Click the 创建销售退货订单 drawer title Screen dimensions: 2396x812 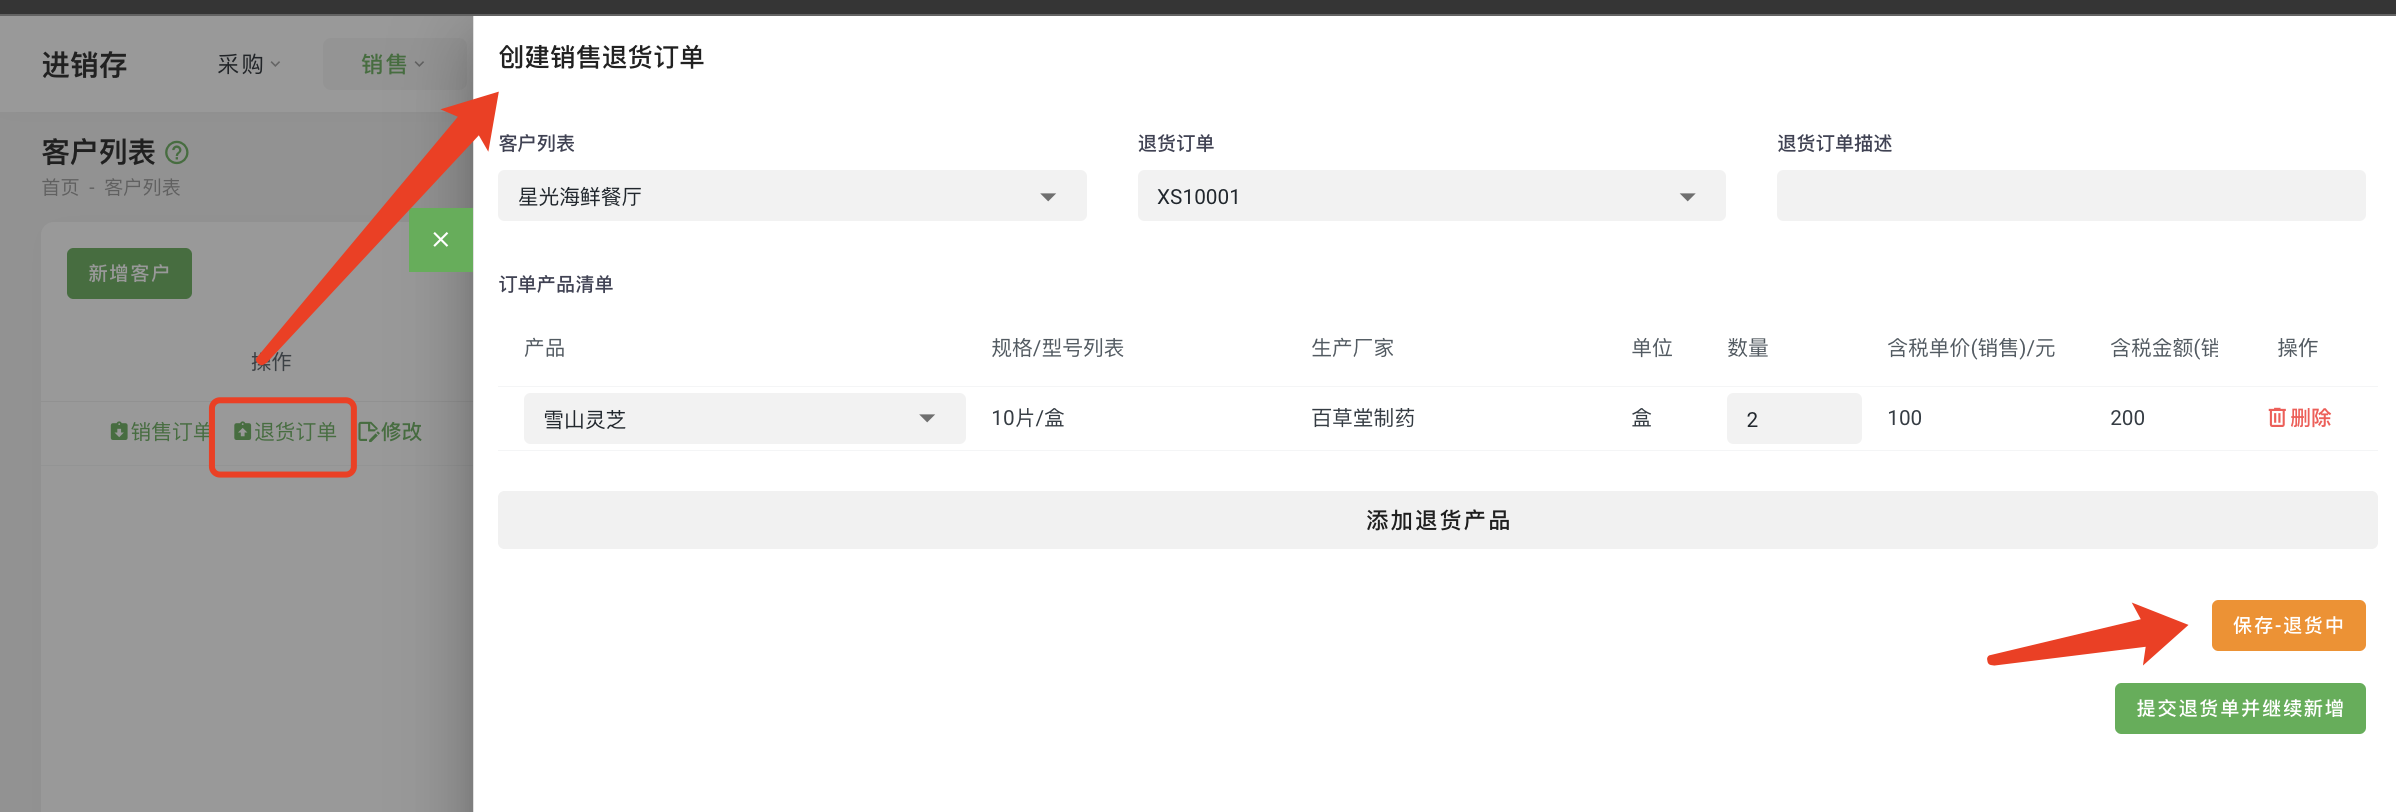pyautogui.click(x=601, y=57)
